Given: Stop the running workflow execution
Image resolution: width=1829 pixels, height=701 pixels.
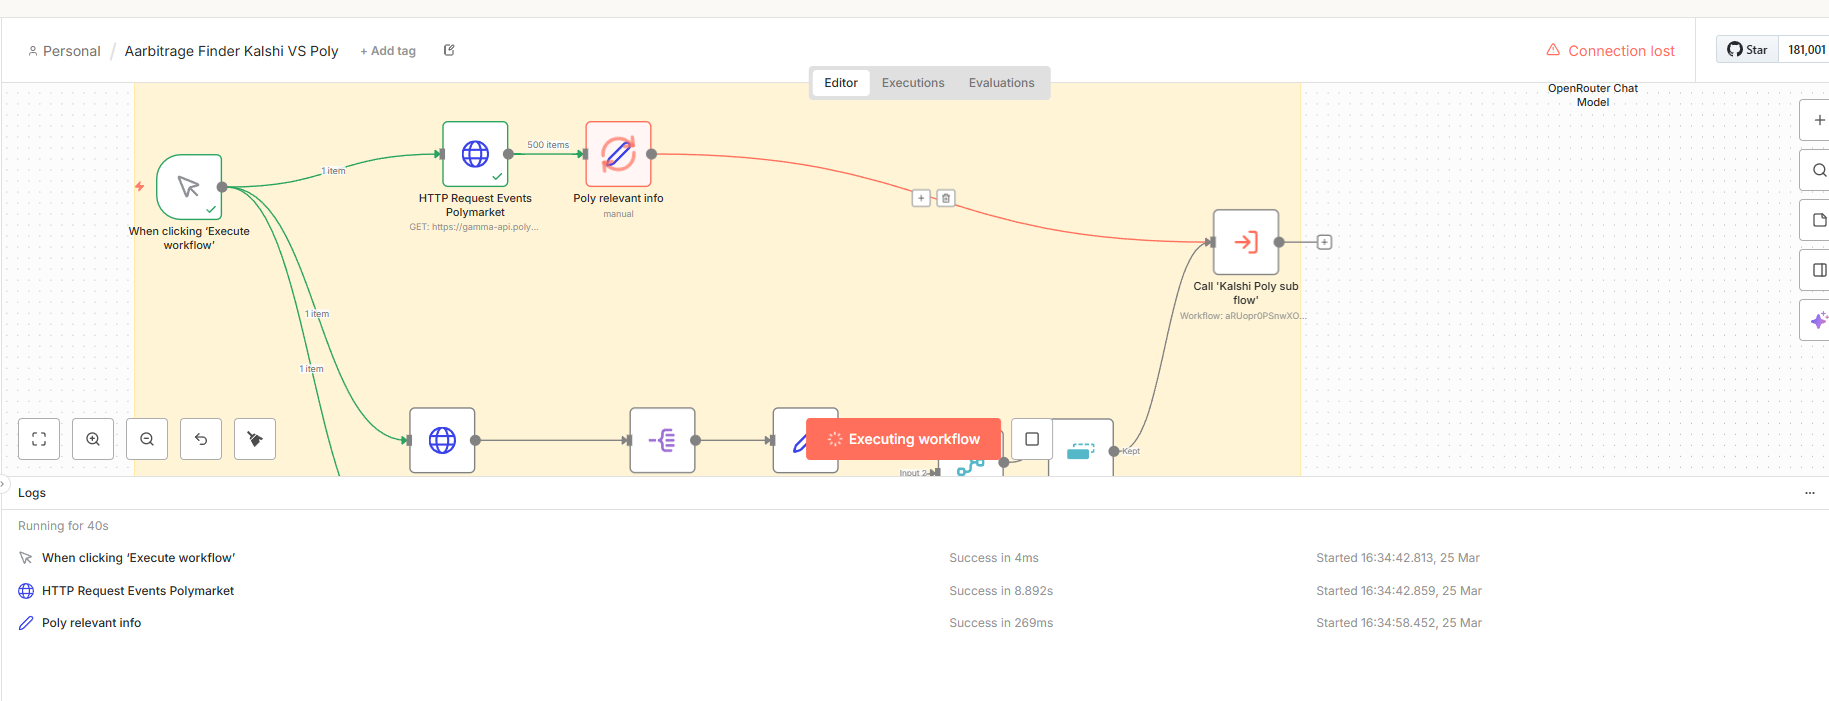Looking at the screenshot, I should (1032, 439).
